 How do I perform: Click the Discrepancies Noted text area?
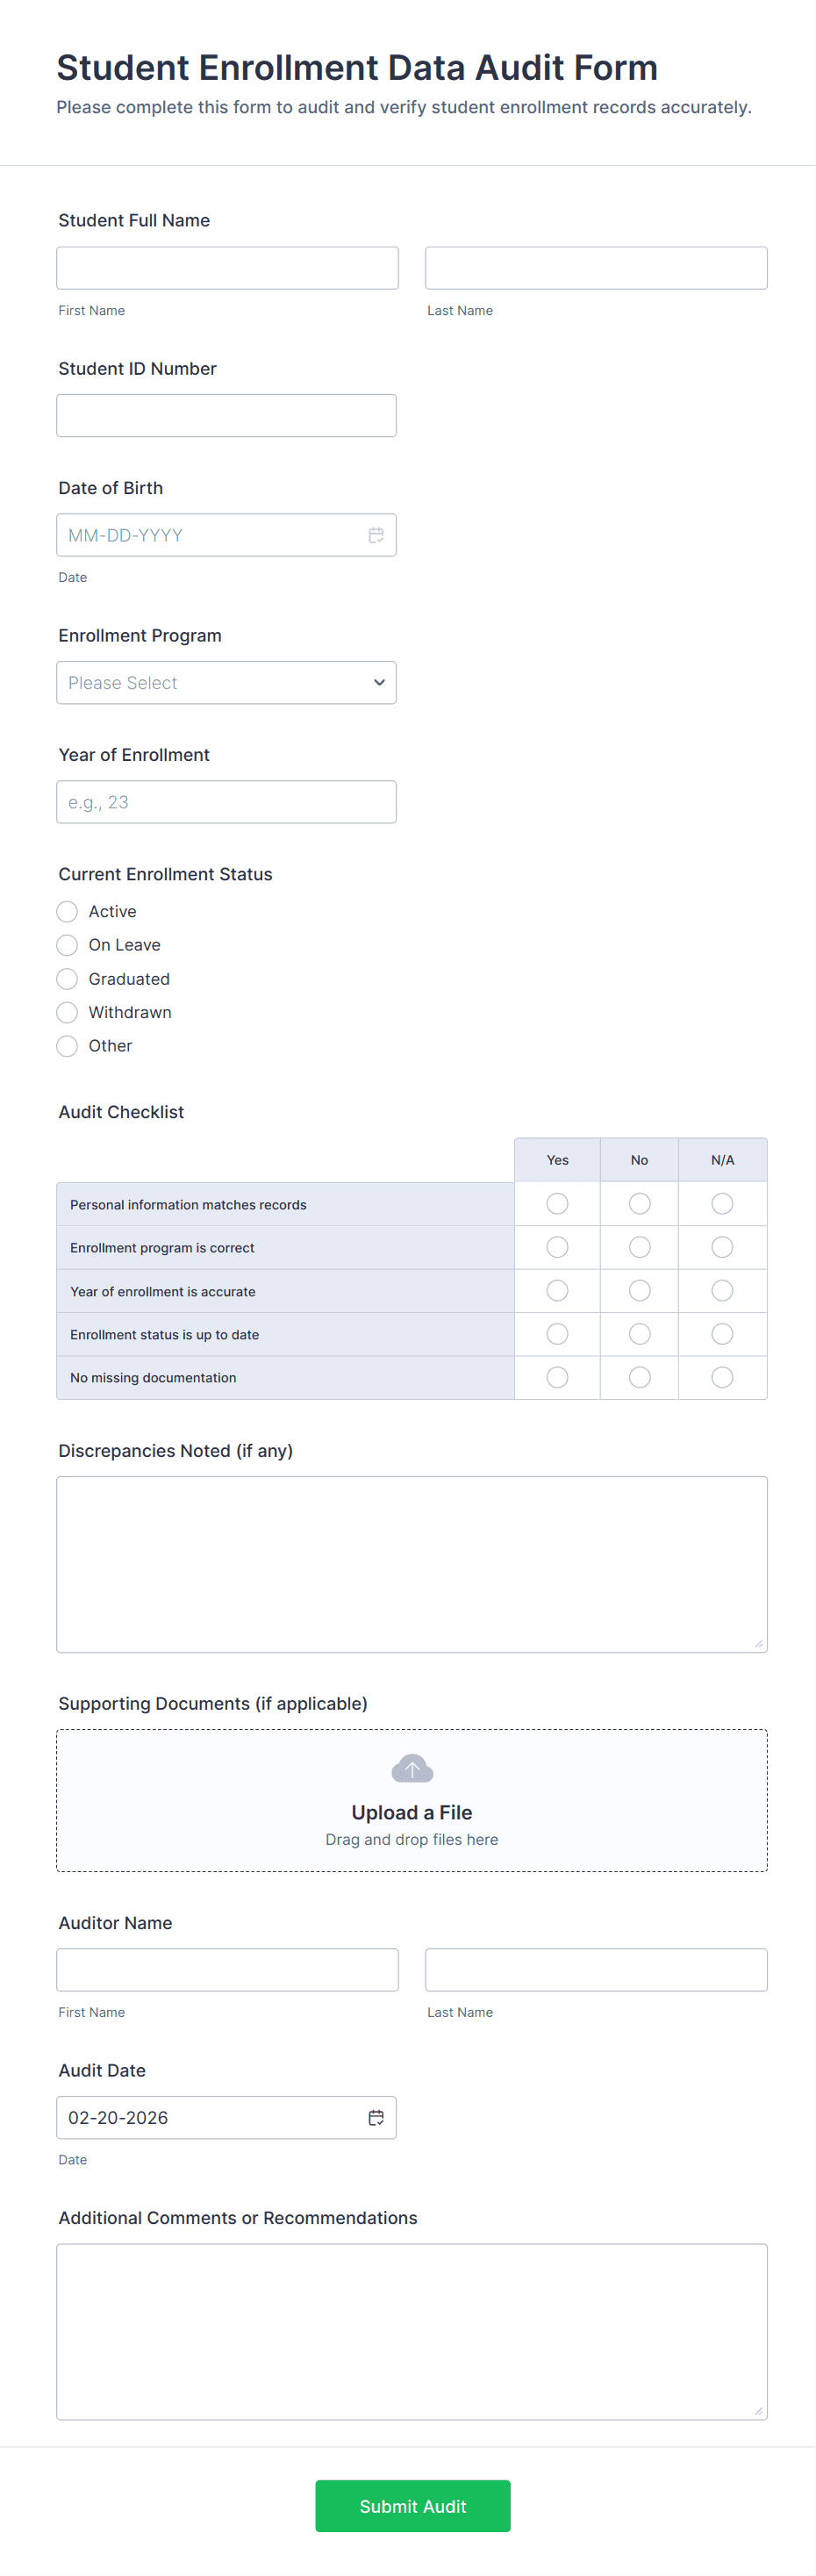coord(412,1564)
